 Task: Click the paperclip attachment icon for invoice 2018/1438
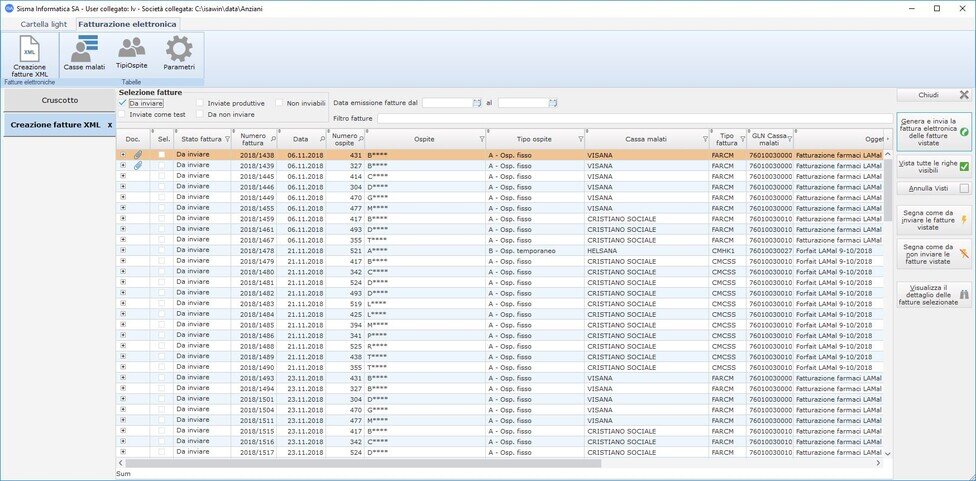pyautogui.click(x=138, y=154)
